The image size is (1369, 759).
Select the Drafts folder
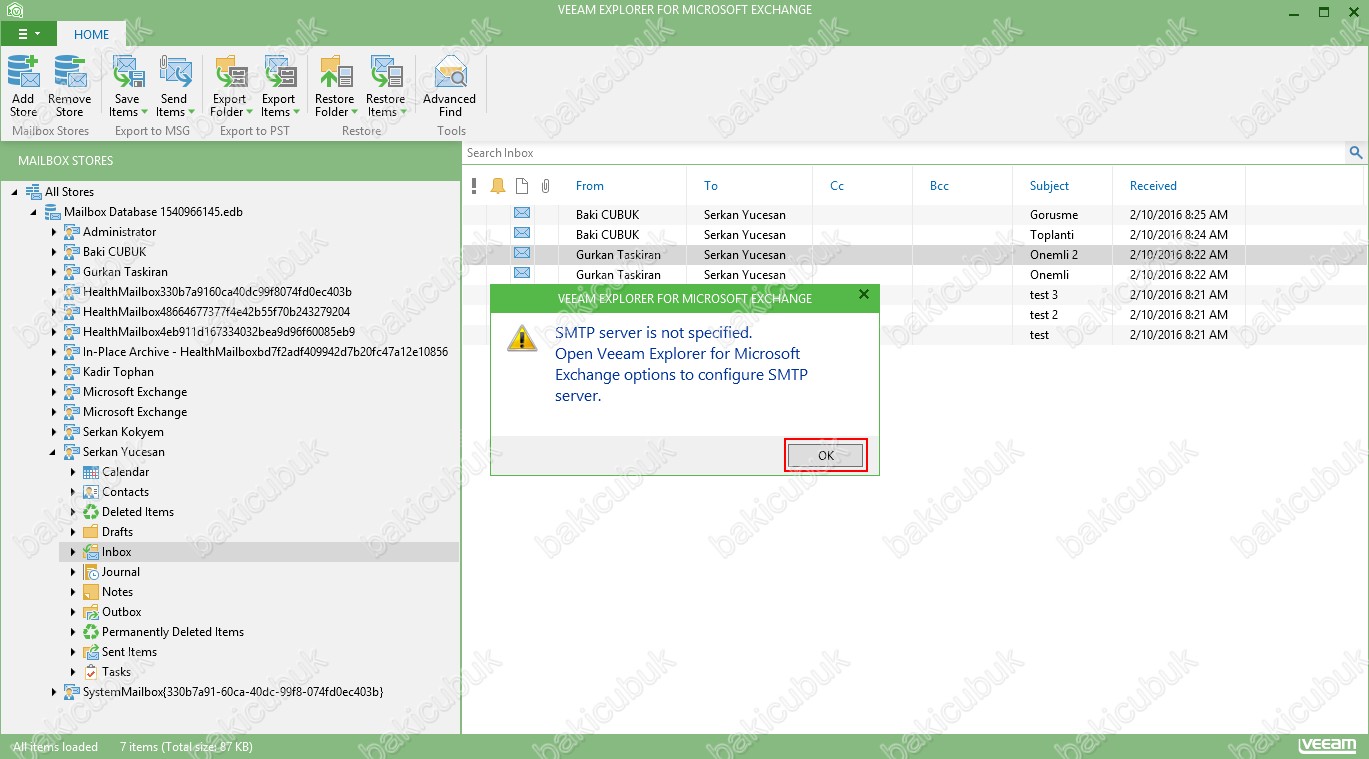(x=117, y=532)
